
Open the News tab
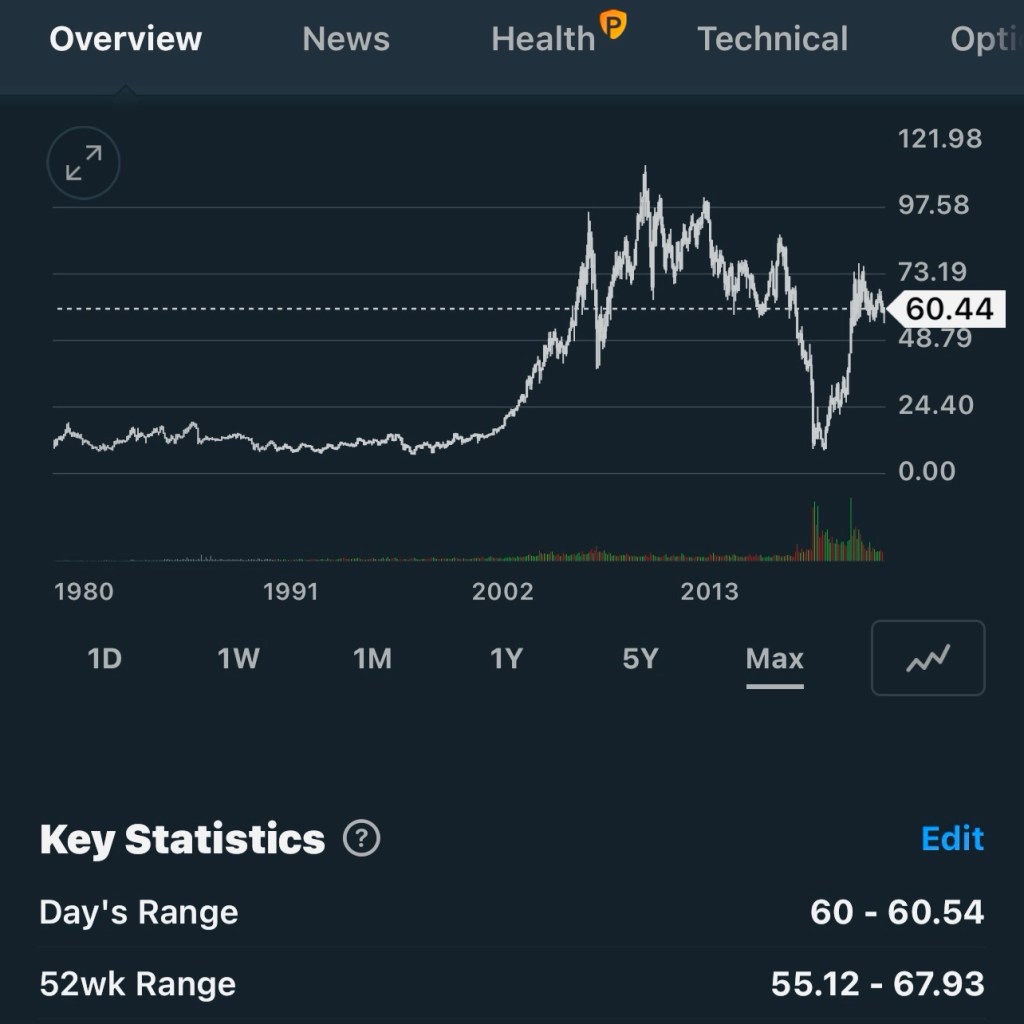coord(346,39)
